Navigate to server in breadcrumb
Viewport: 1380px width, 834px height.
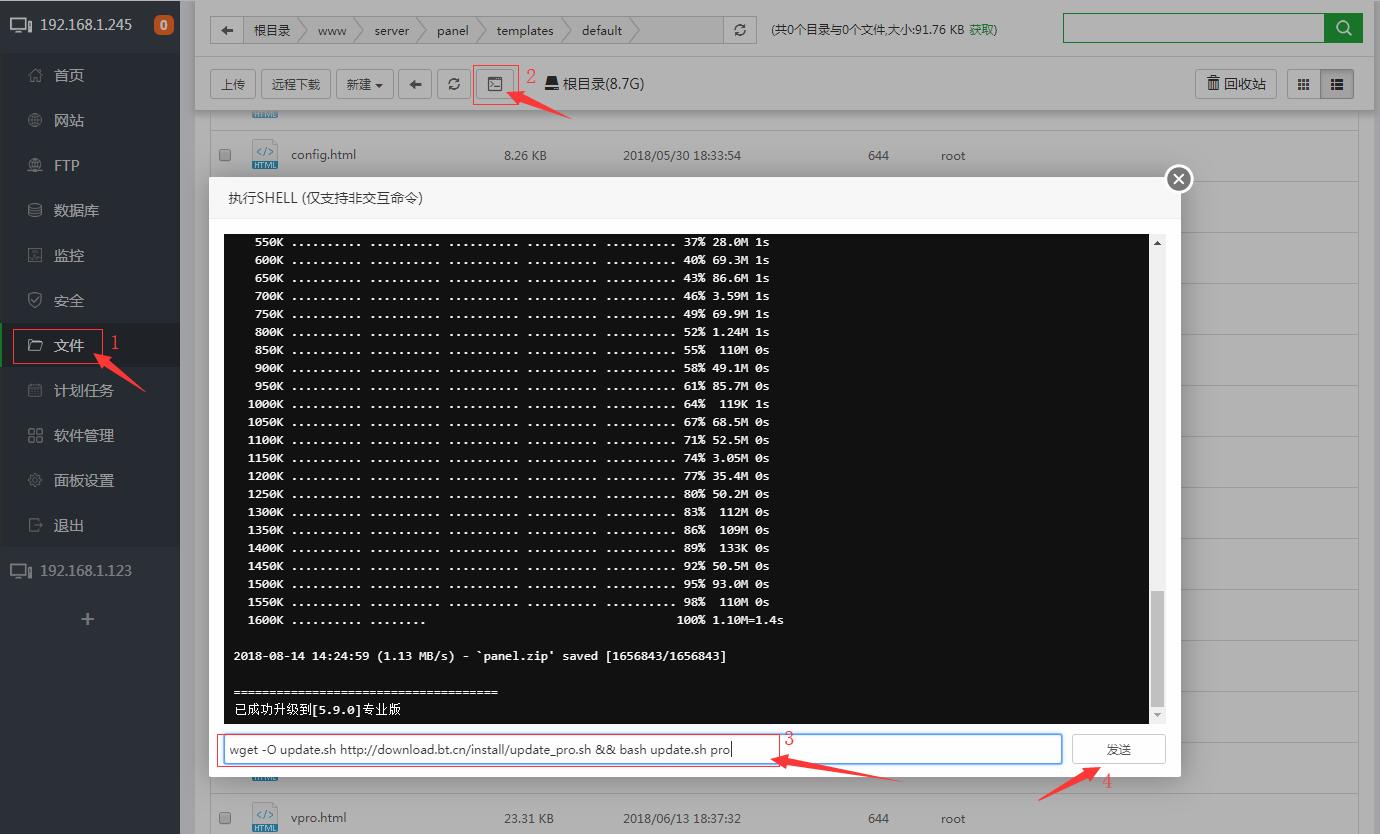[x=392, y=30]
